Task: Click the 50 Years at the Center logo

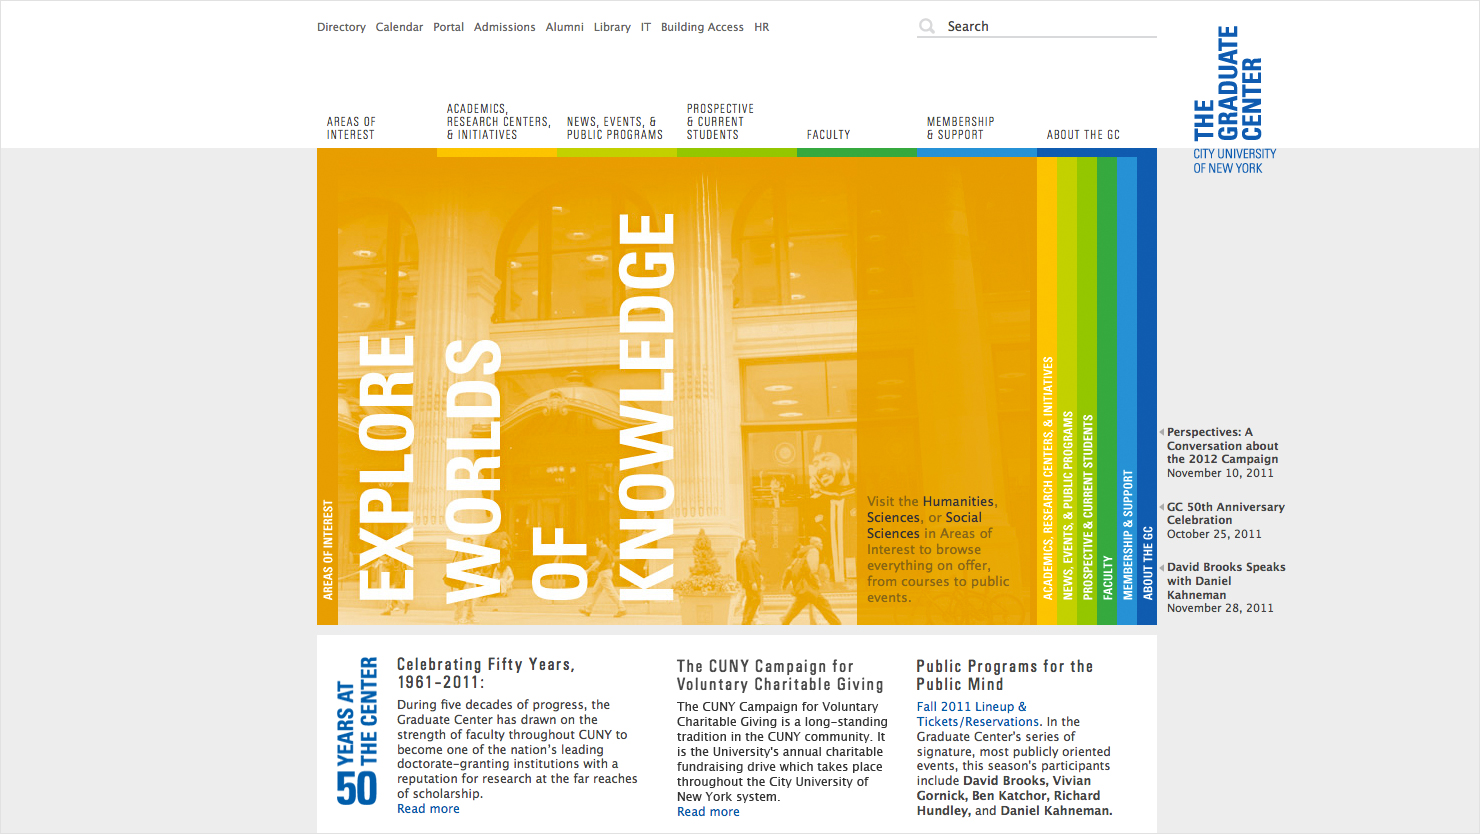Action: coord(357,731)
